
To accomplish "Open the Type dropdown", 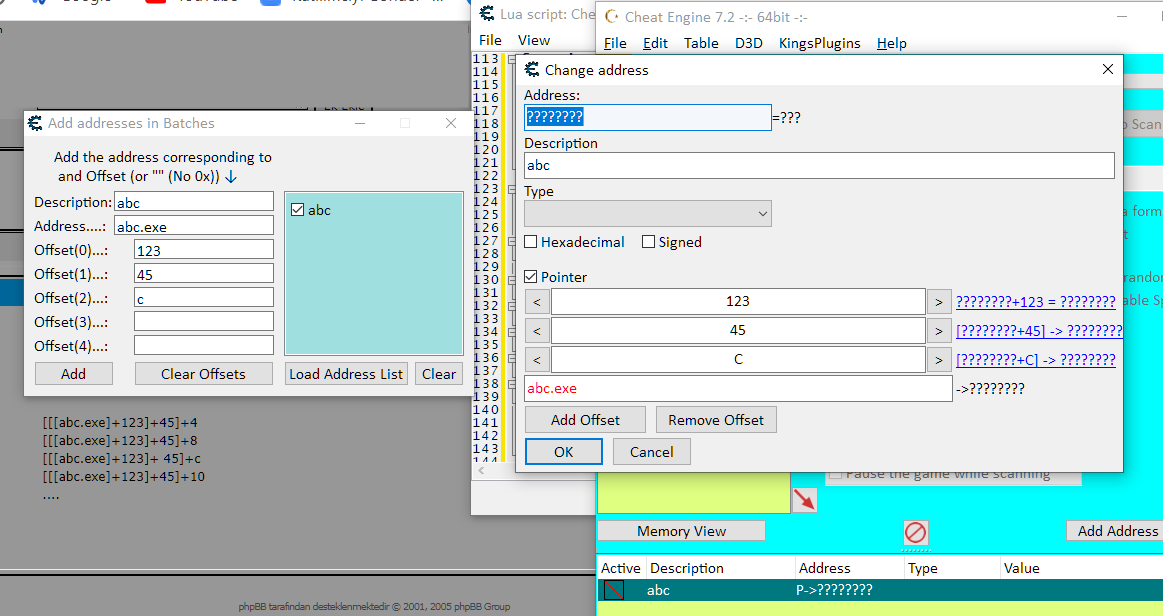I will [x=648, y=213].
